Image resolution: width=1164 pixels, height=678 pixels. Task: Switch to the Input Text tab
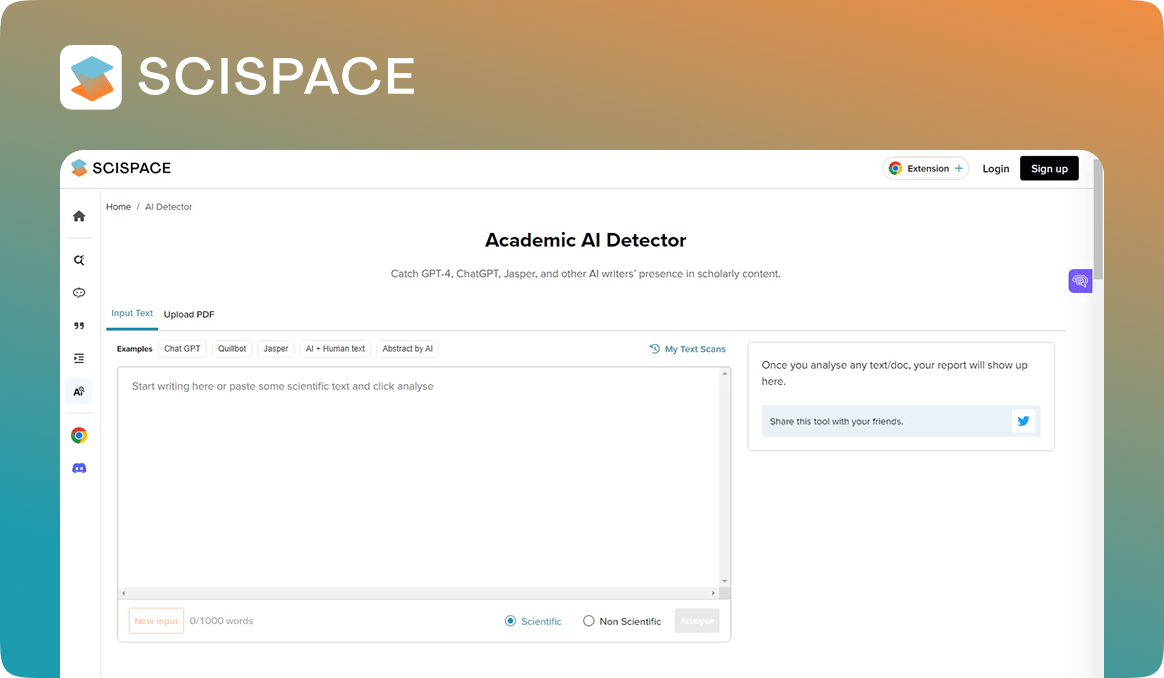[x=132, y=313]
